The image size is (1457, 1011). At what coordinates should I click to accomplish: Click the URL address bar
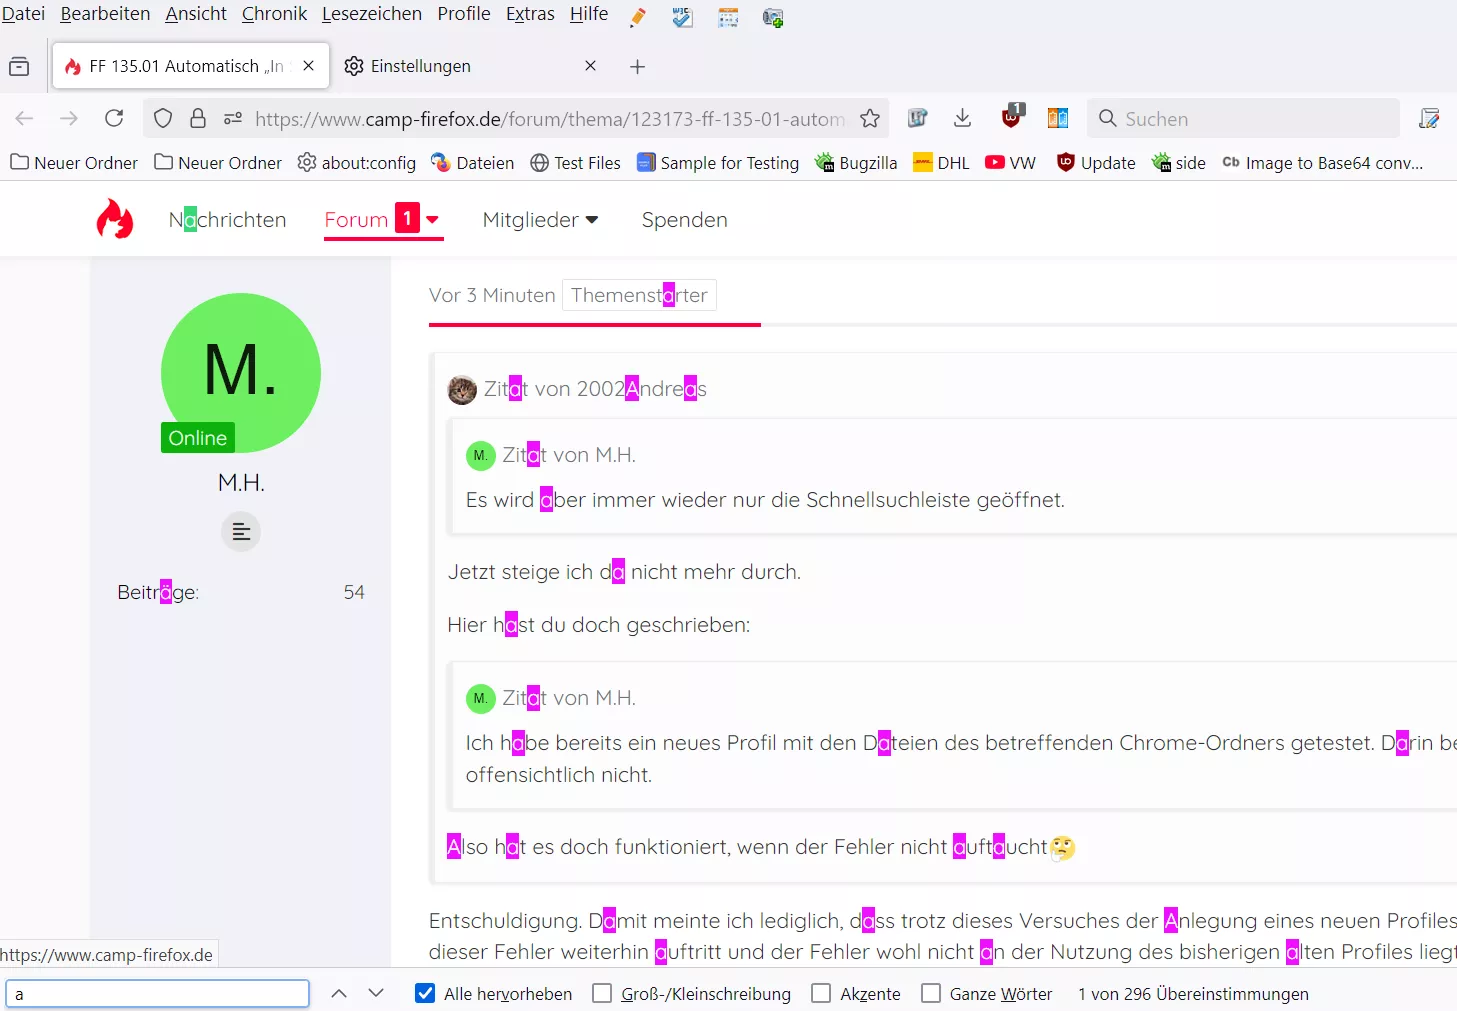(549, 118)
